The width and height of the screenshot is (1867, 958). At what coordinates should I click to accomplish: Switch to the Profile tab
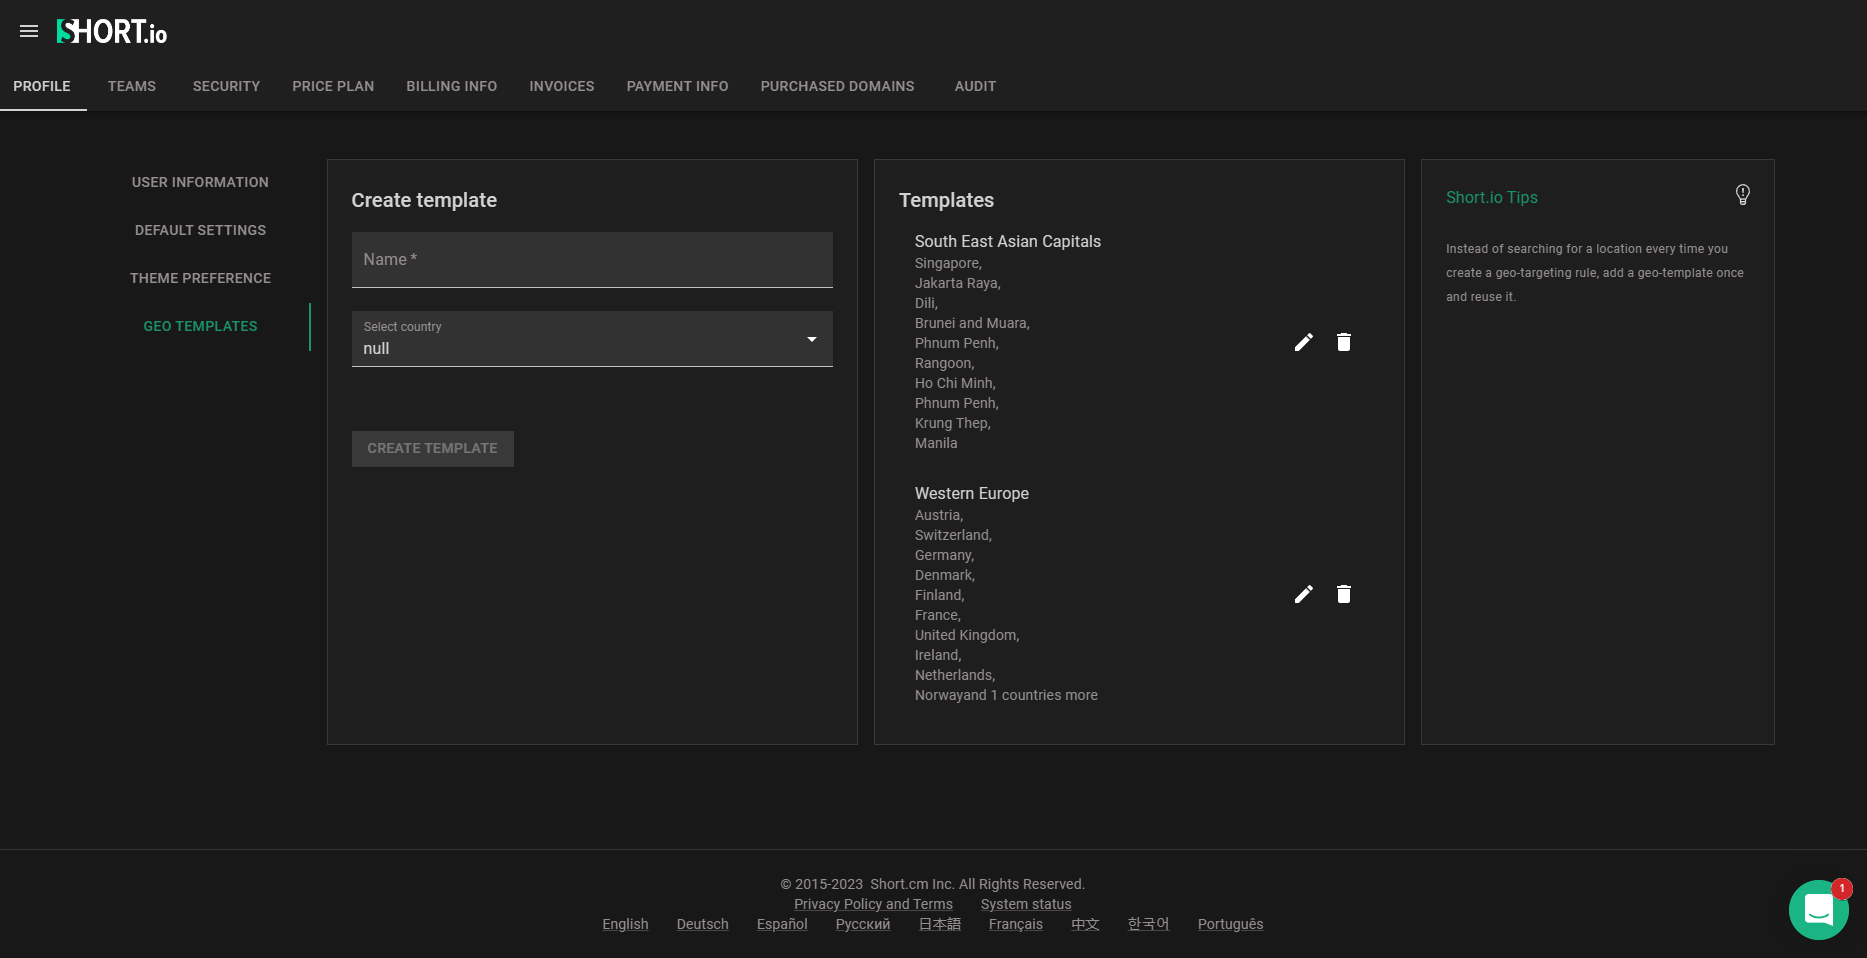click(42, 86)
